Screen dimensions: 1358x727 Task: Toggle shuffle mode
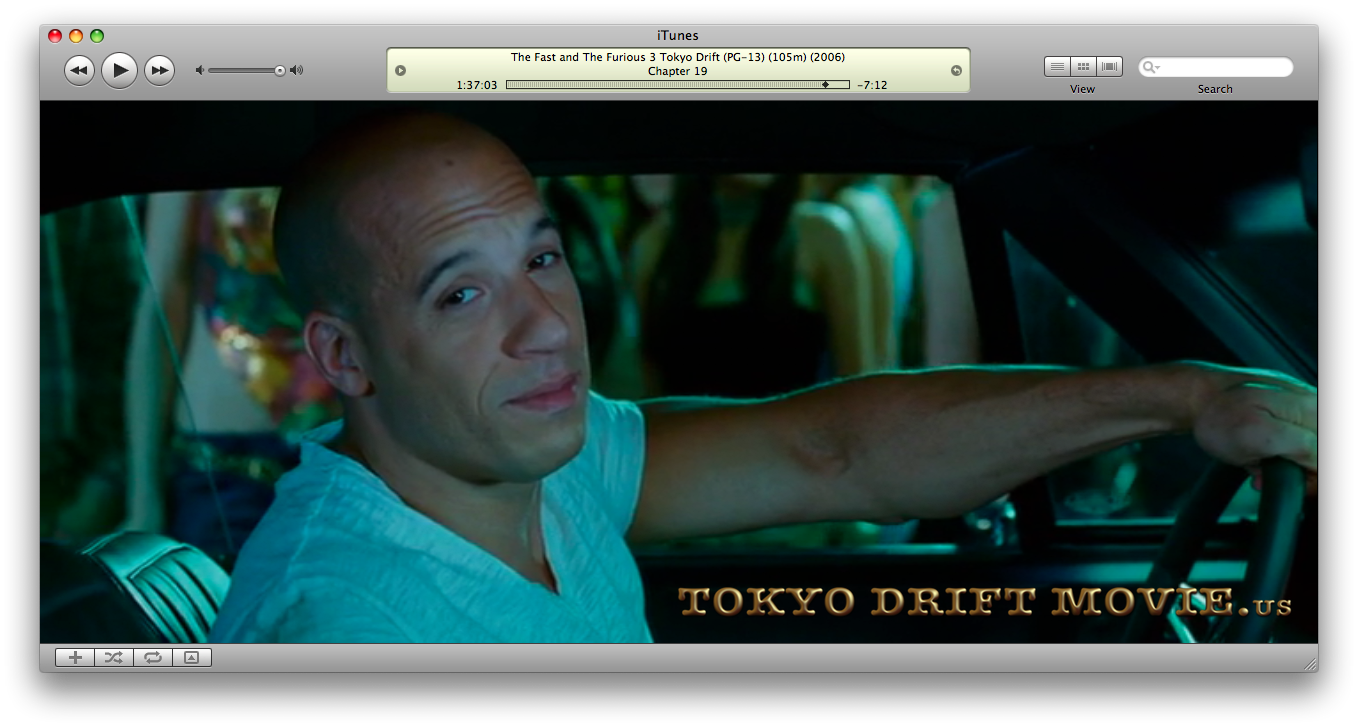[x=114, y=657]
